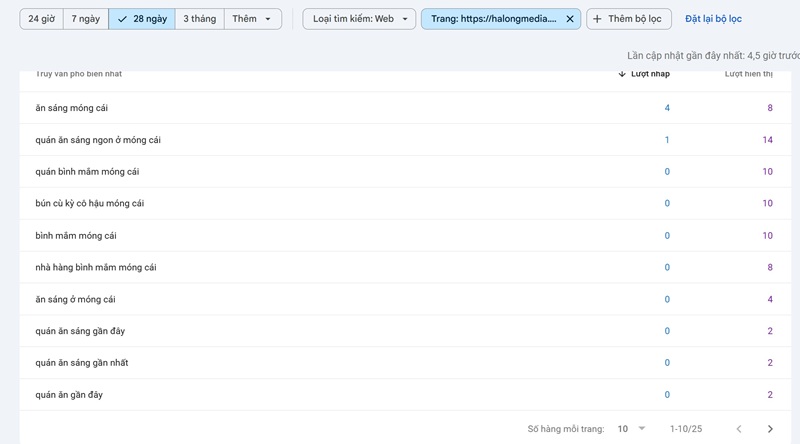
Task: Choose the checked 28 ngày range
Action: (144, 19)
